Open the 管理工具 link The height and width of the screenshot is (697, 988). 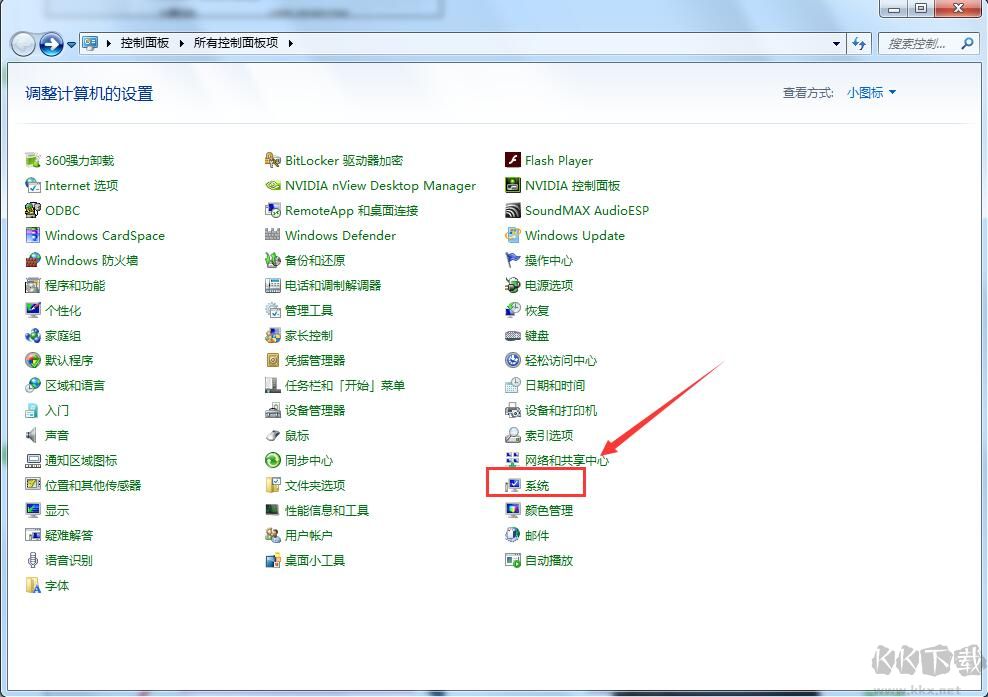coord(309,311)
